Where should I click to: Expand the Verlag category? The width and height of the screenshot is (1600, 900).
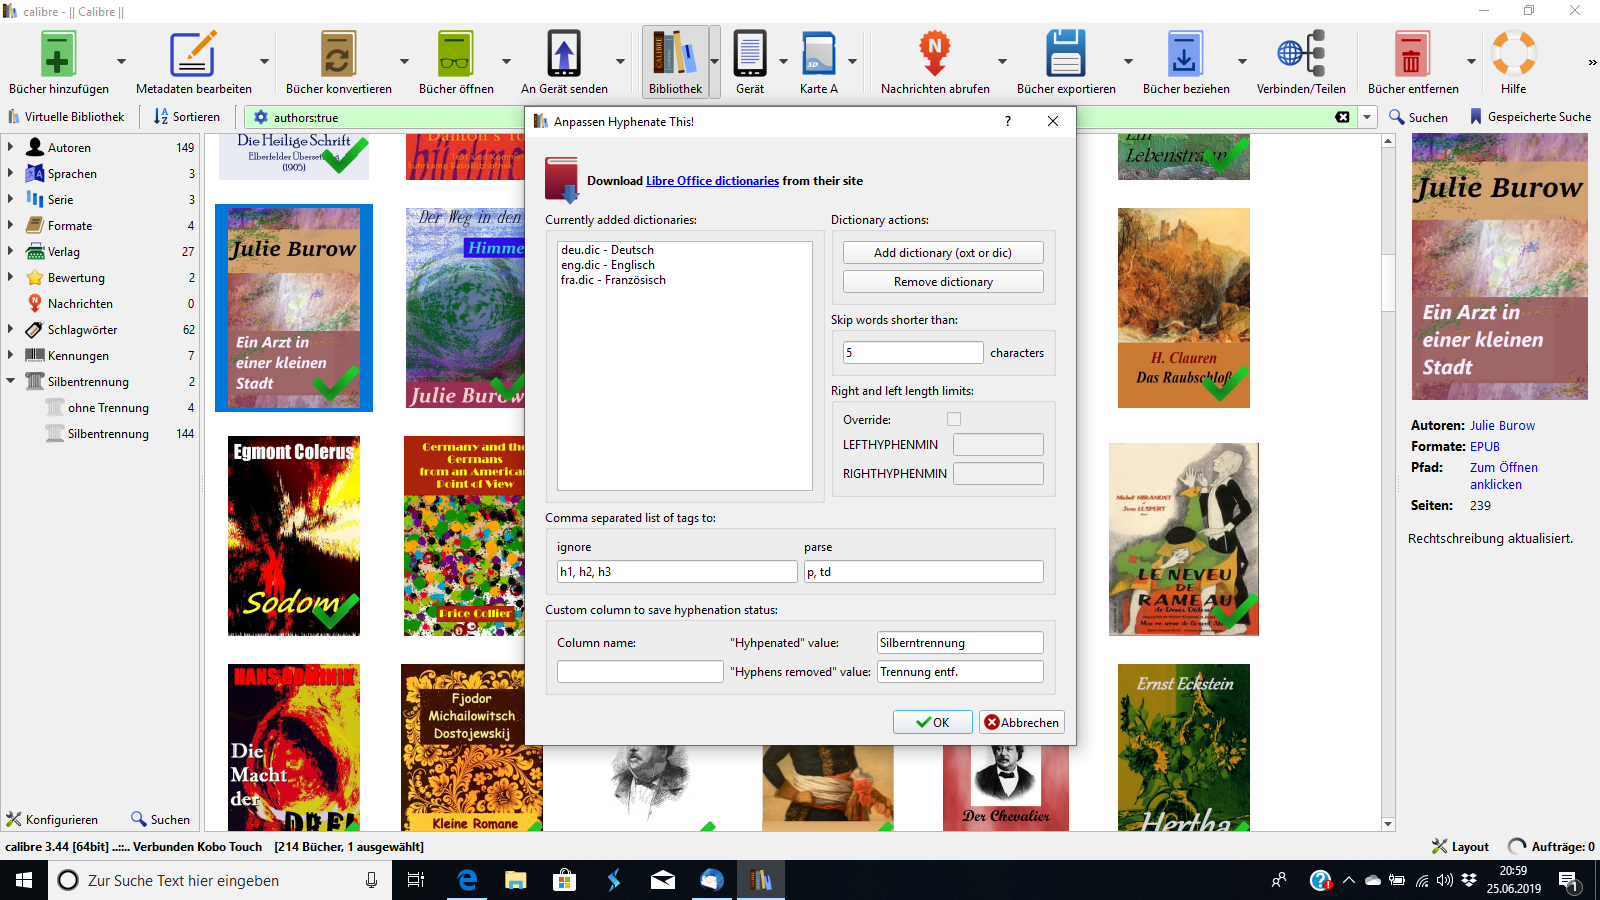tap(11, 251)
